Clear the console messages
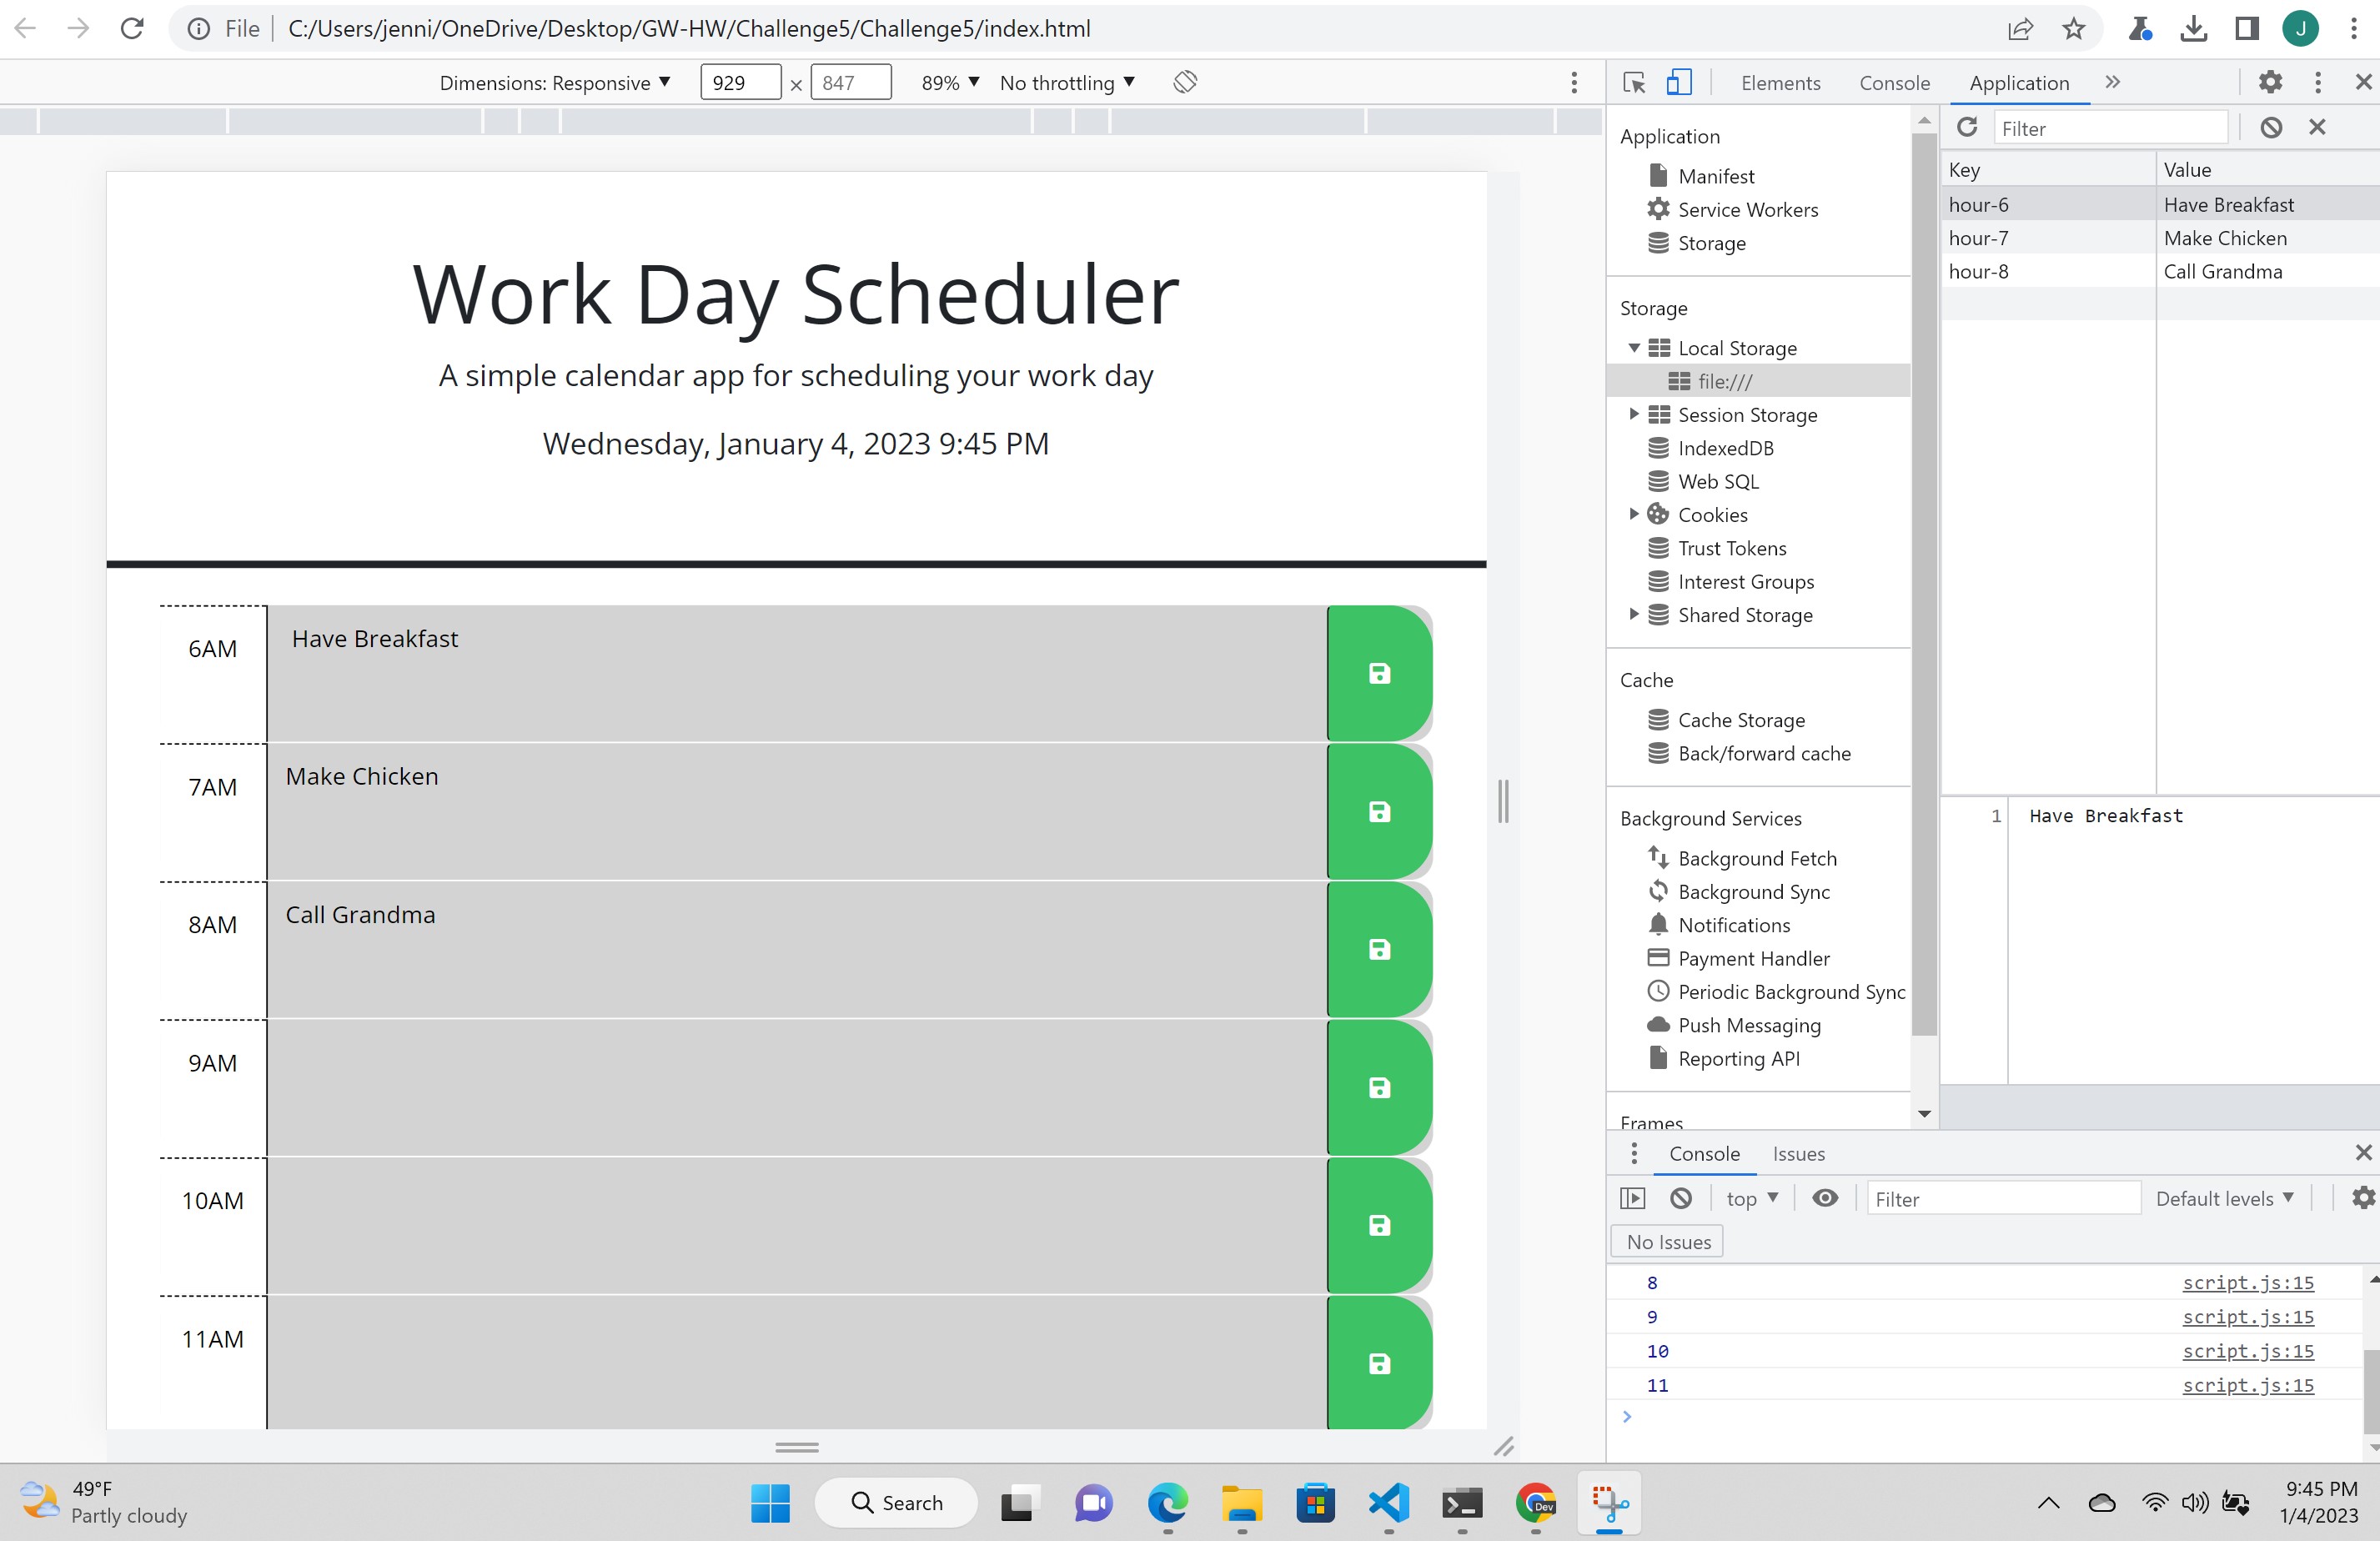The width and height of the screenshot is (2380, 1541). click(x=1681, y=1197)
